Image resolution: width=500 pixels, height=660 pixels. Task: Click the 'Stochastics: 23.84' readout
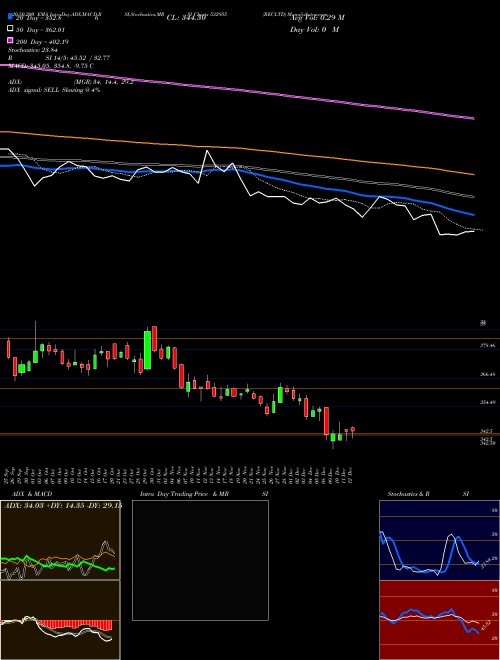pos(32,50)
